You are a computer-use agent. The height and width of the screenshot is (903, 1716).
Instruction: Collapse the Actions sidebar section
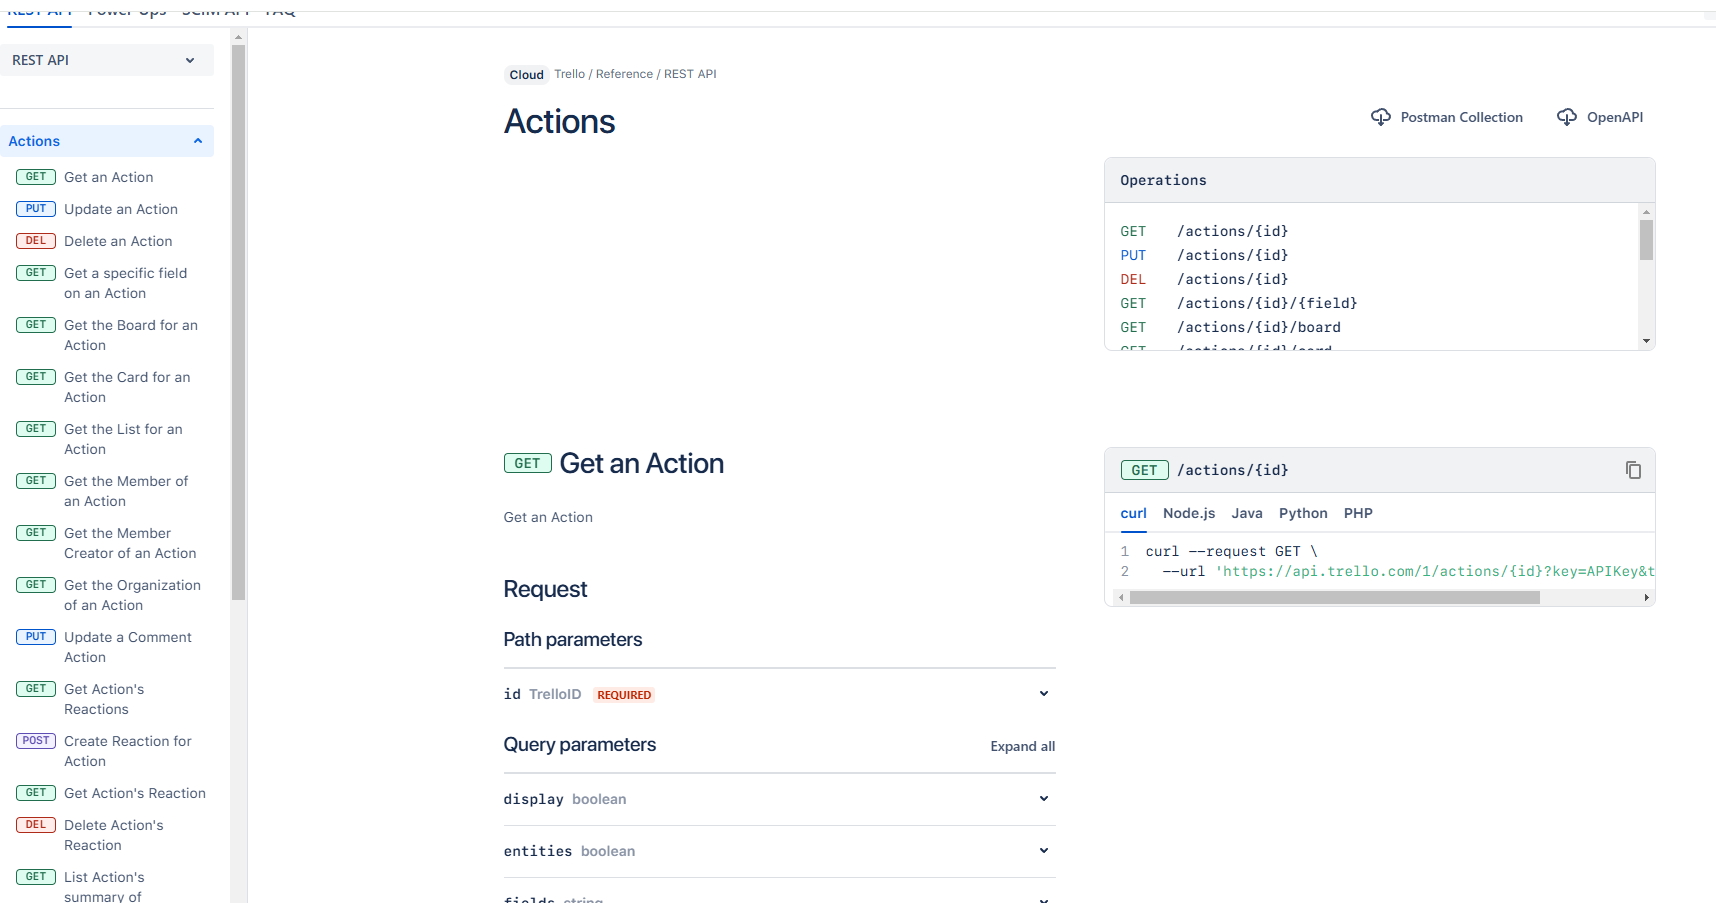coord(107,141)
